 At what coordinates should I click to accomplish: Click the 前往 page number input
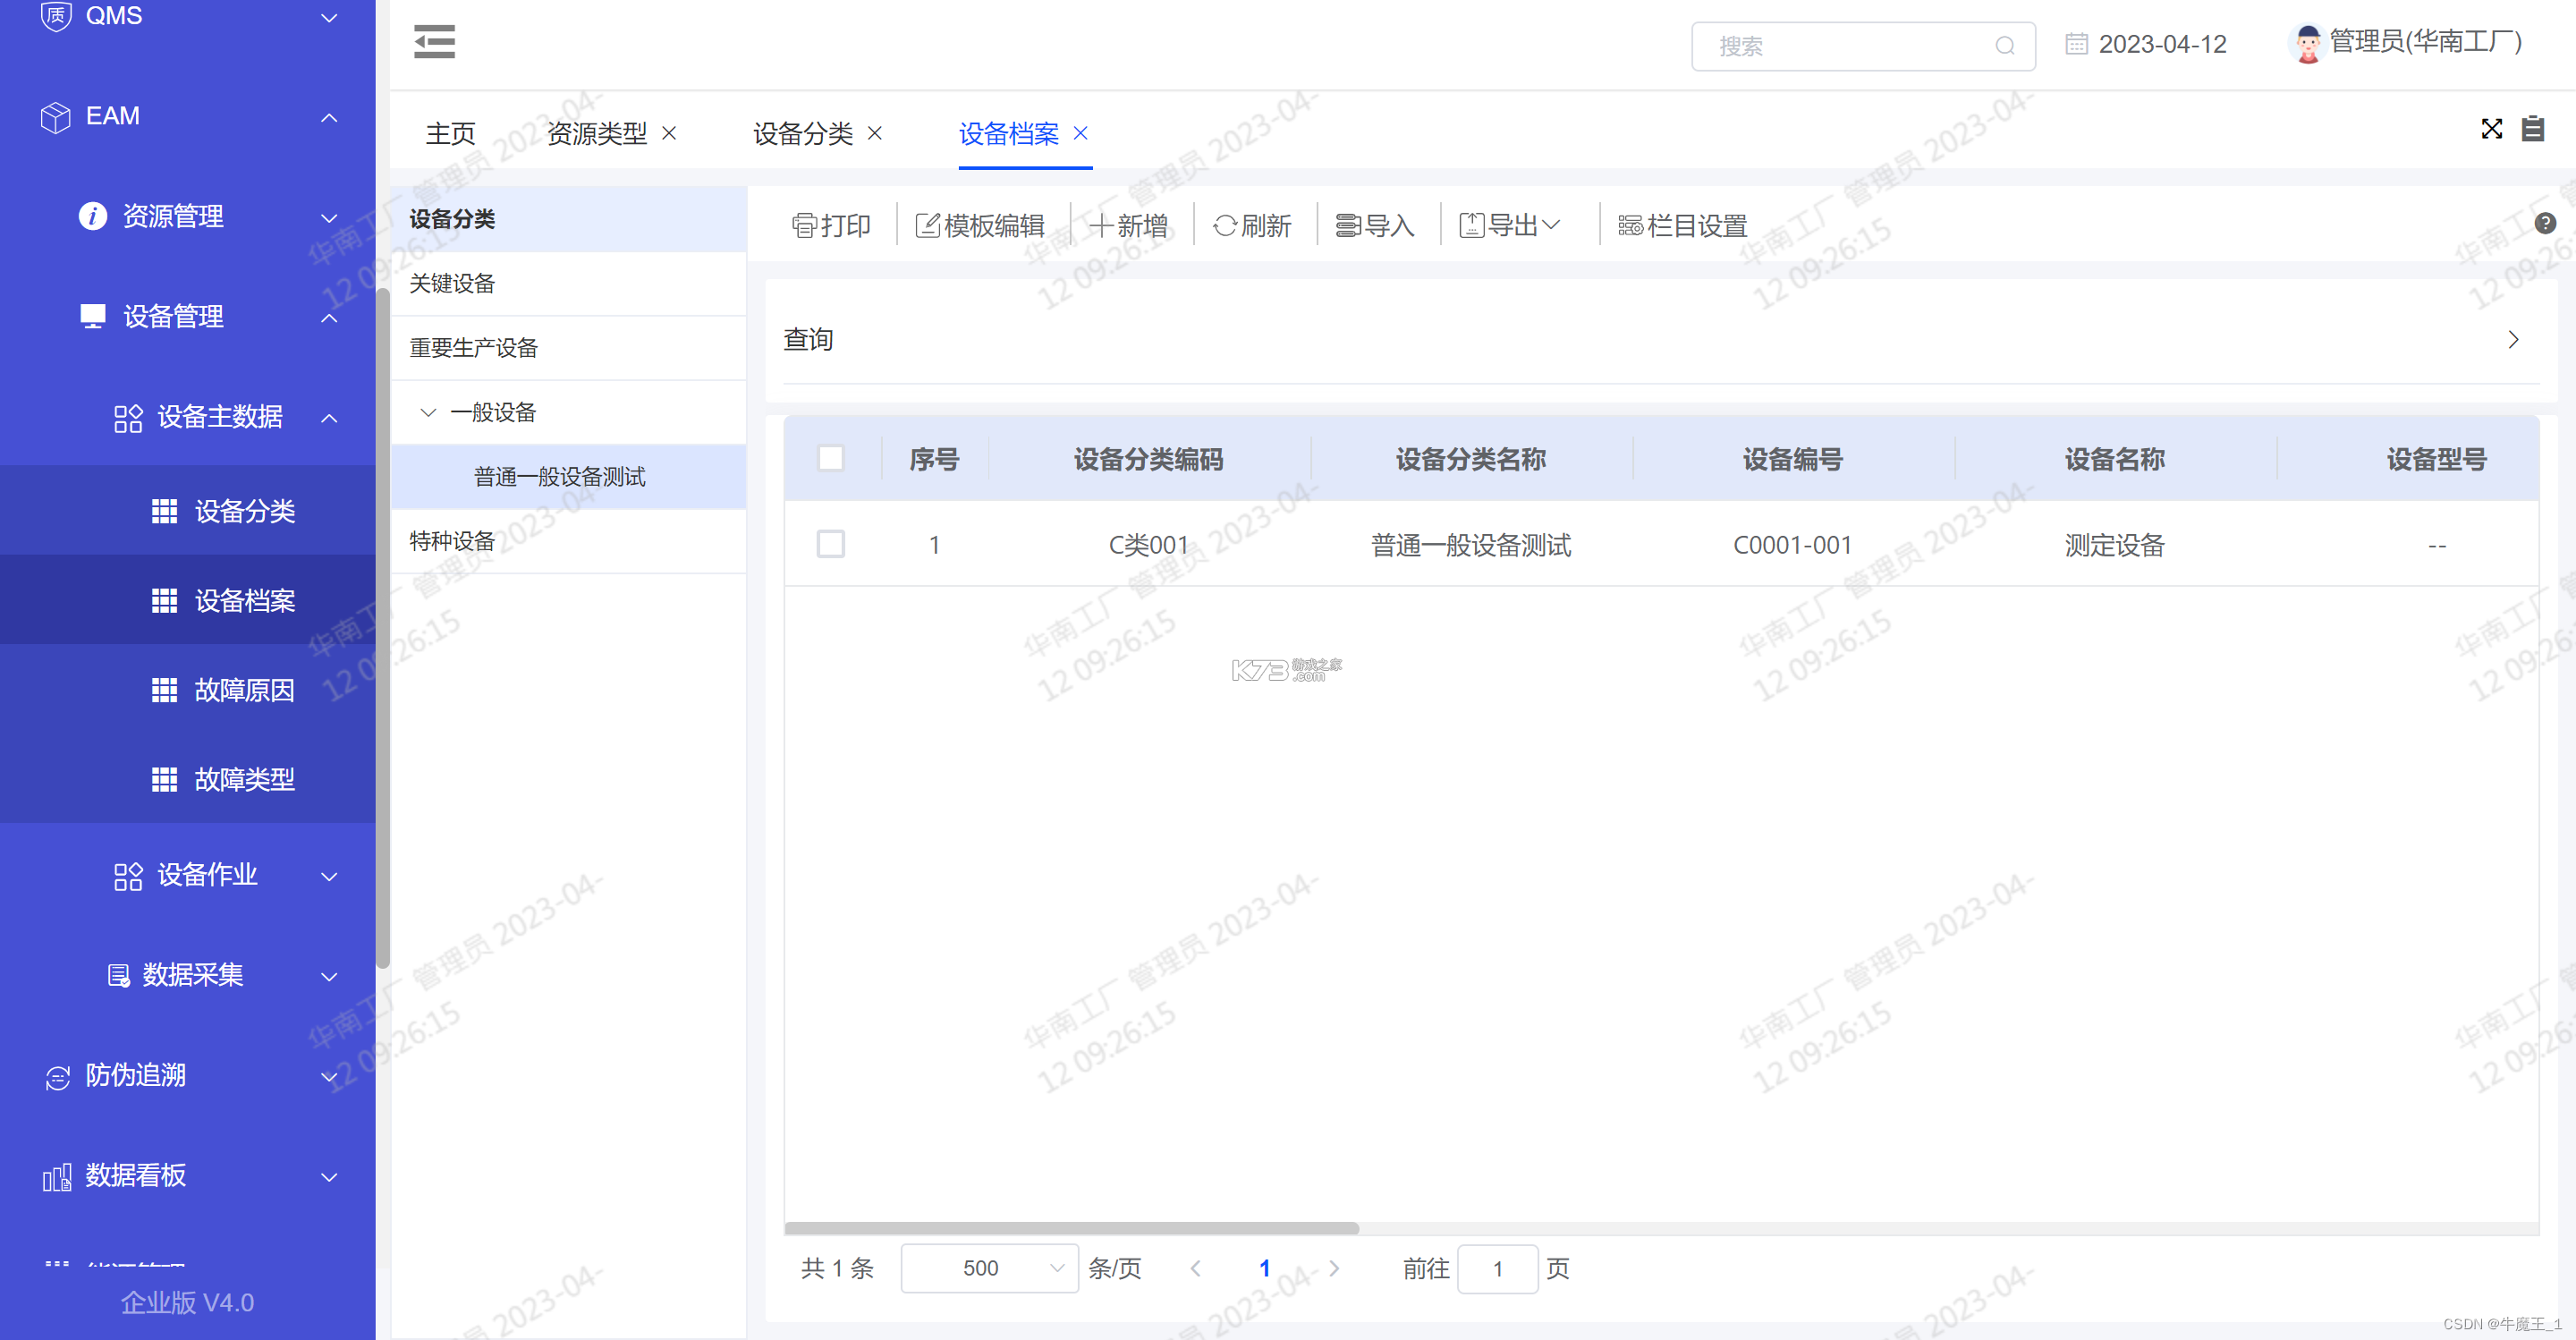coord(1497,1268)
